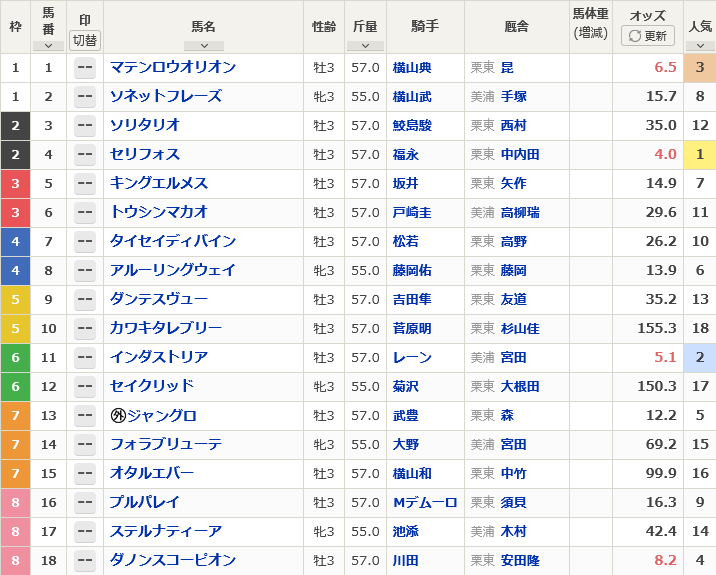This screenshot has width=716, height=575.
Task: Open jockey page for 横山典
Action: [x=412, y=68]
